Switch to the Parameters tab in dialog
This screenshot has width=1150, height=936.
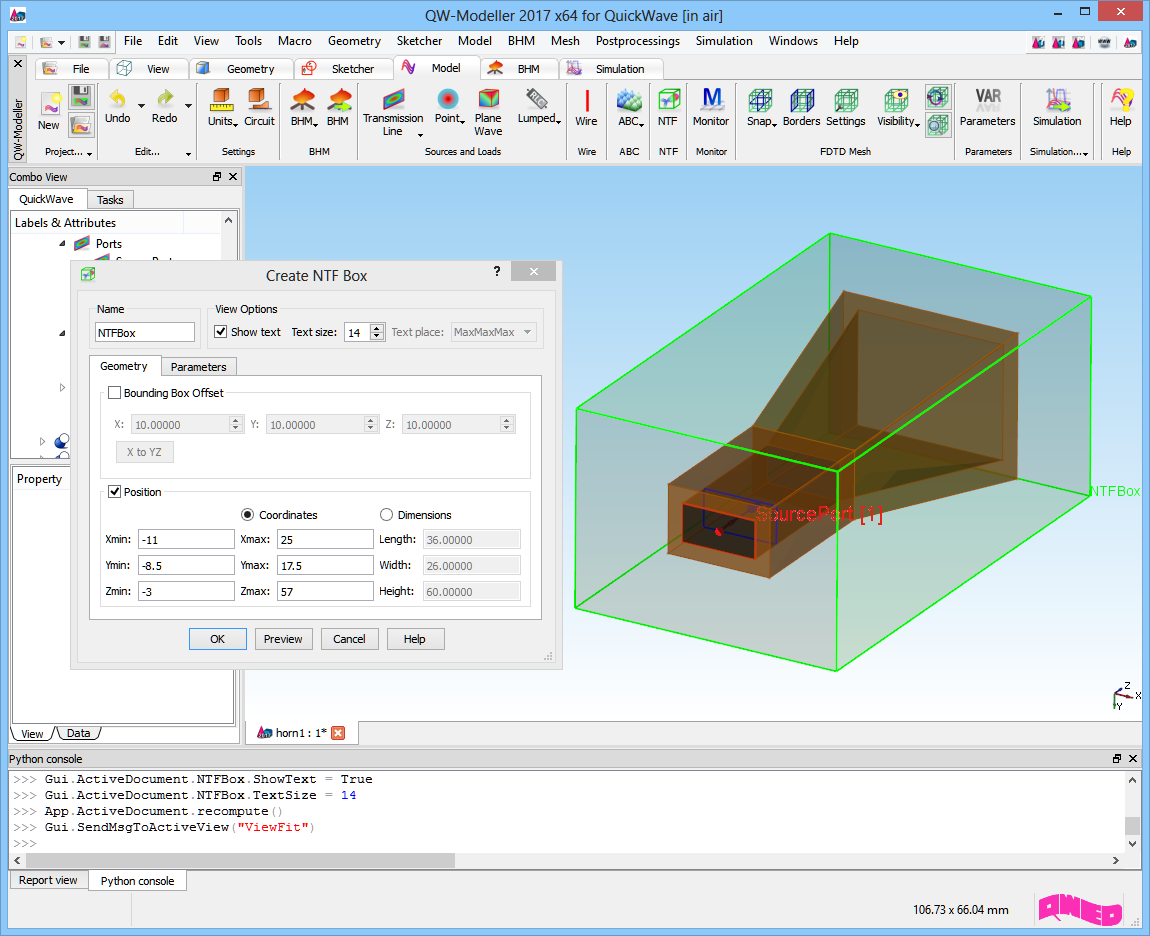(198, 367)
